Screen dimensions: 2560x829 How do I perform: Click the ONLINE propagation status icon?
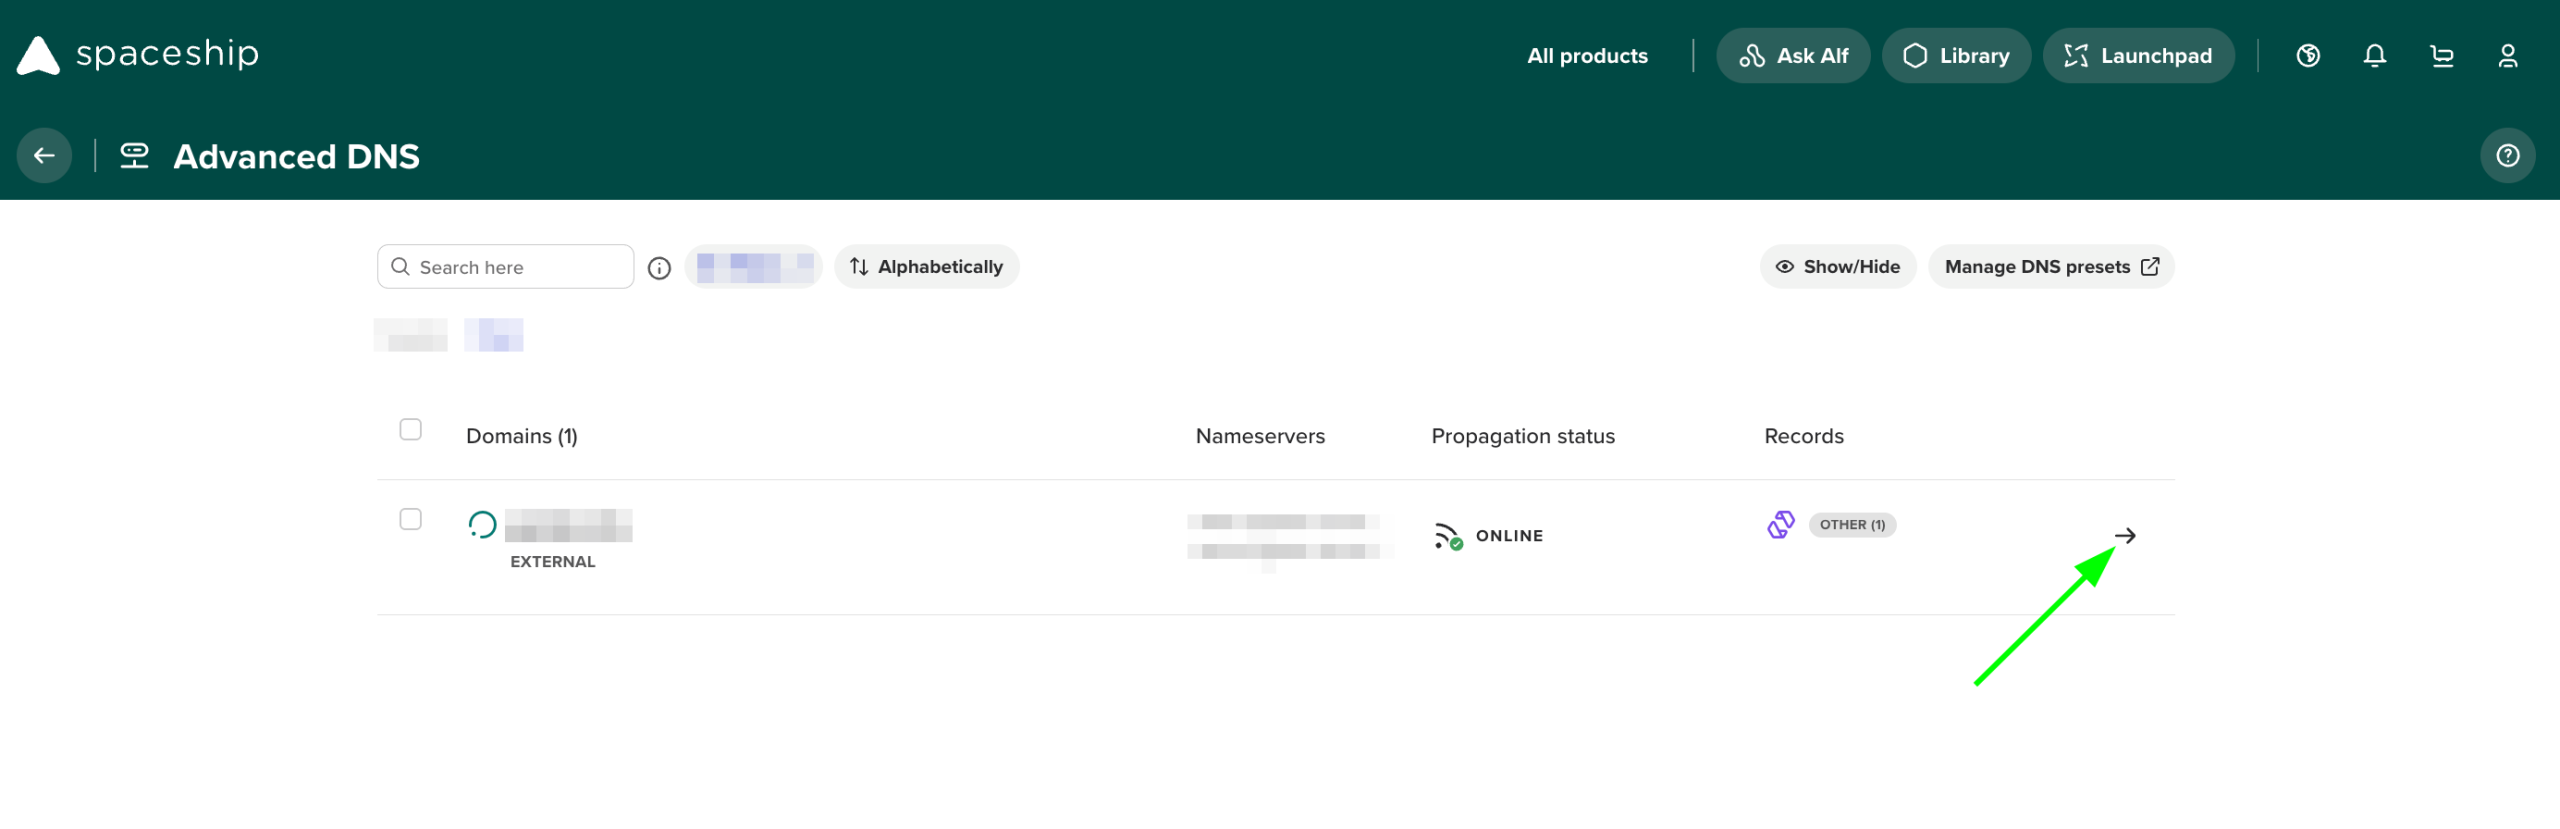pyautogui.click(x=1448, y=537)
